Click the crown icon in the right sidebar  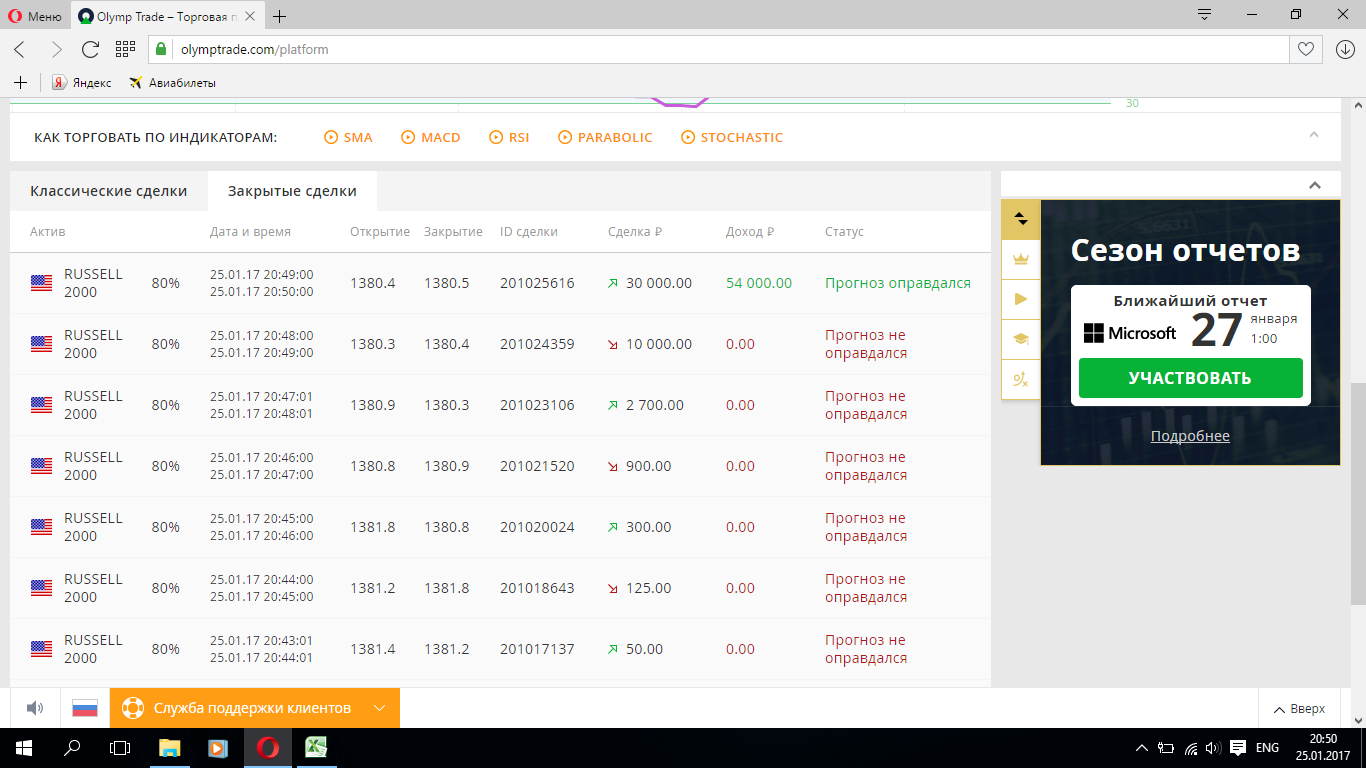coord(1021,259)
